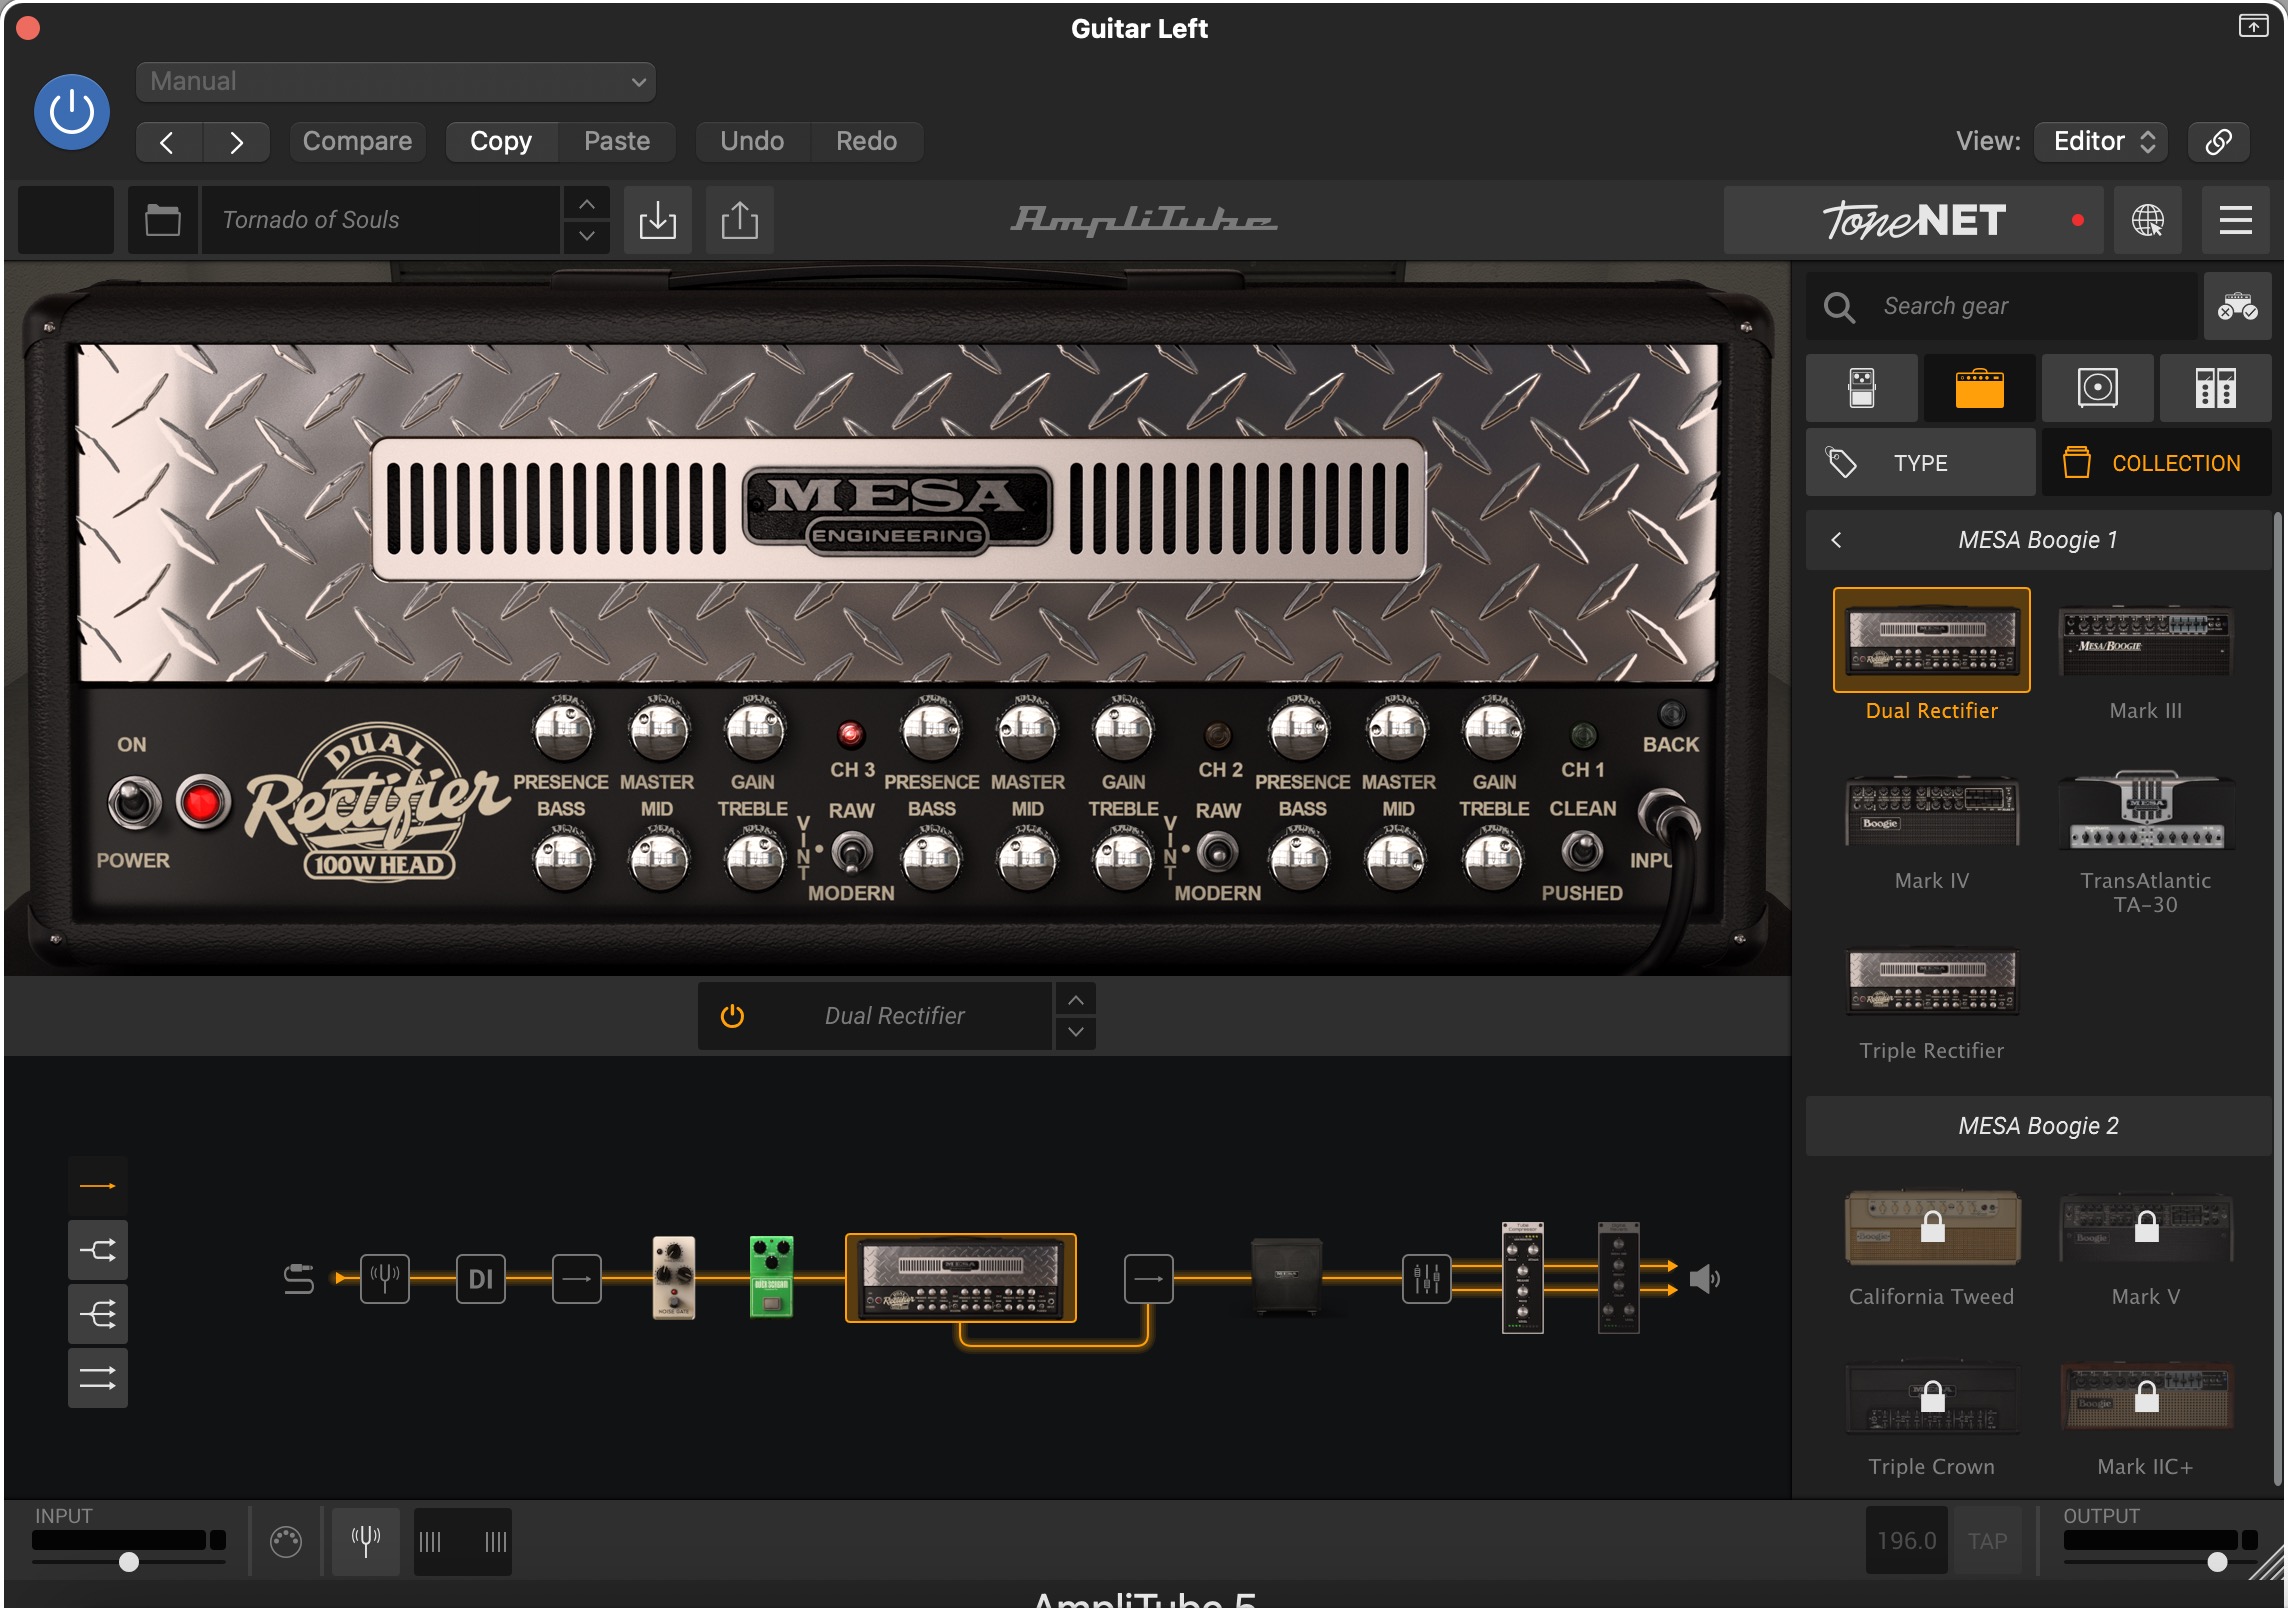Click the Undo button
Screen dimensions: 2288x1608
click(x=752, y=142)
